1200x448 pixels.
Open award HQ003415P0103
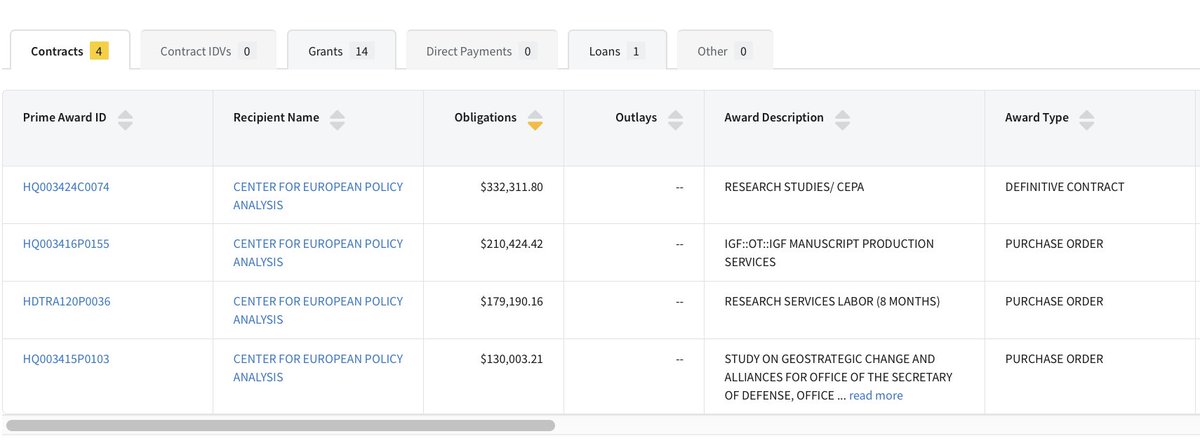tap(66, 359)
